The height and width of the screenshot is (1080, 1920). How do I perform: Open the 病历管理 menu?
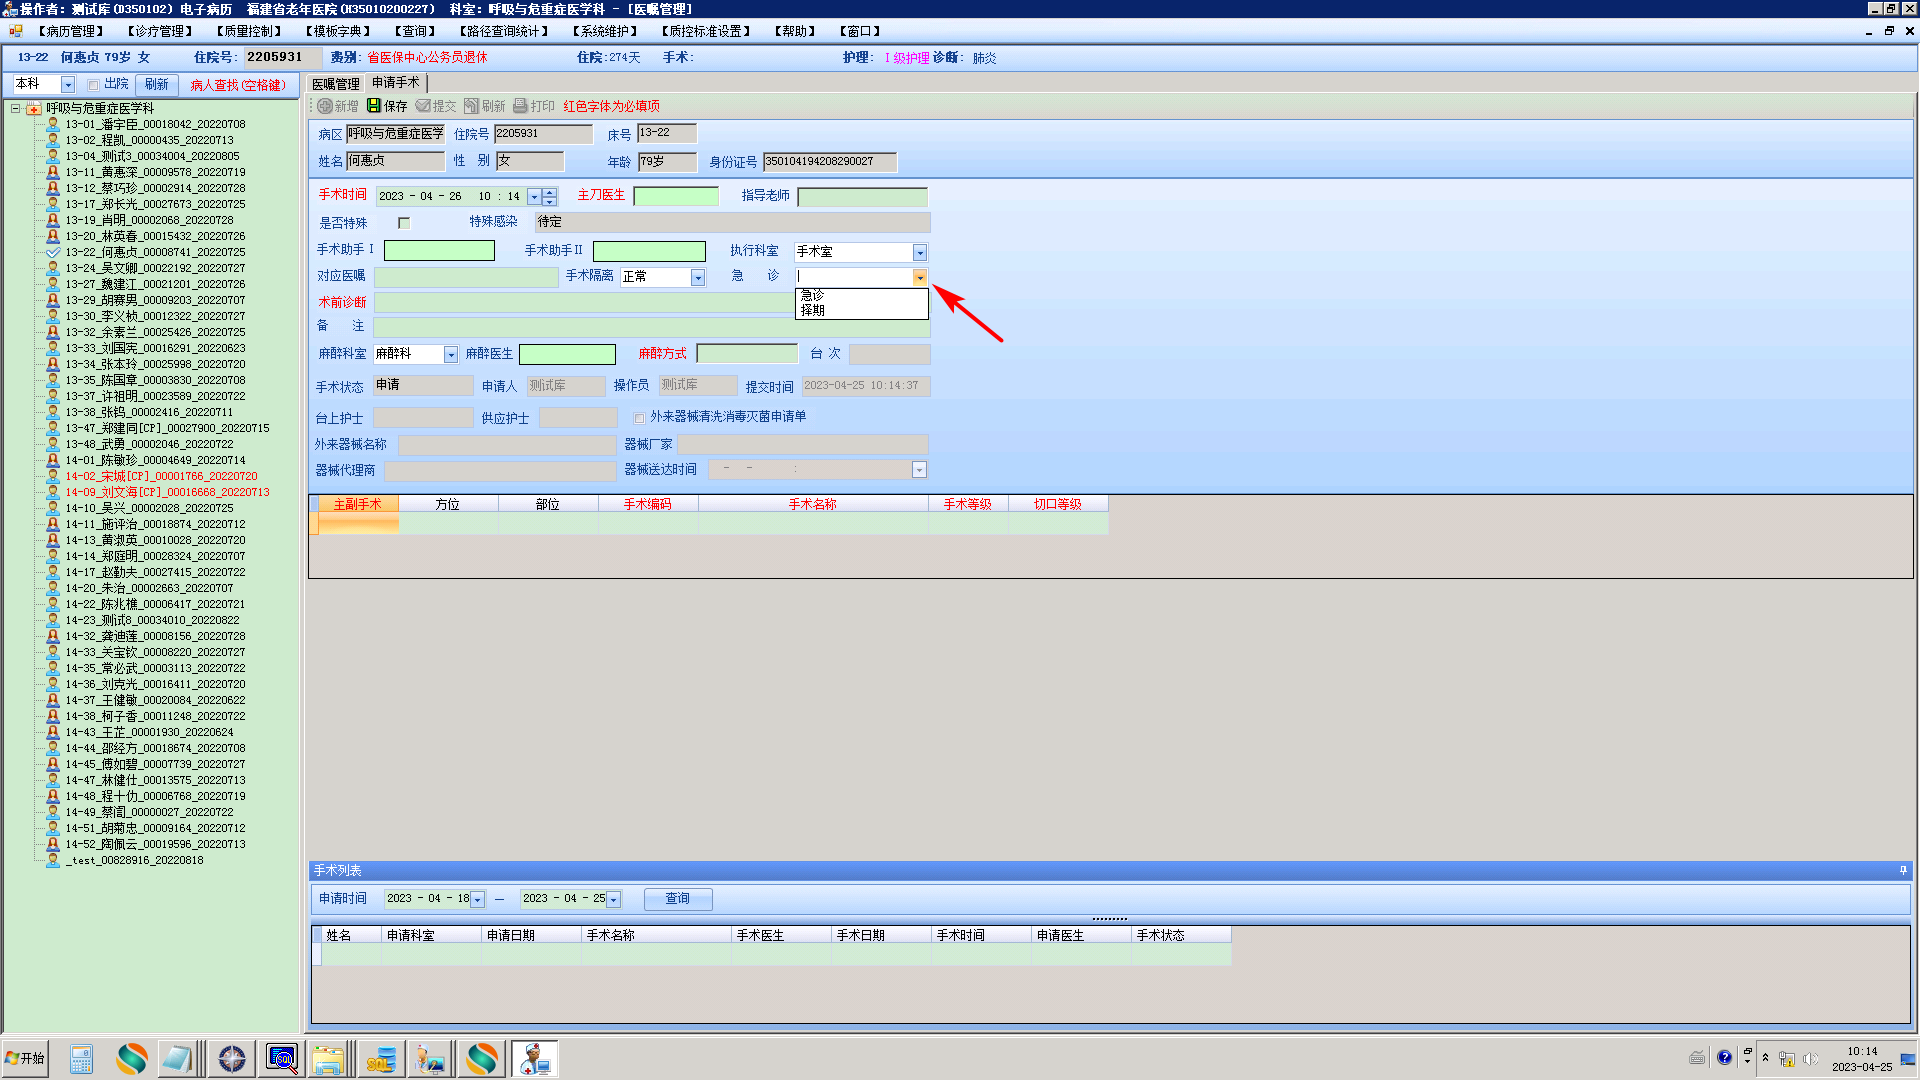72,31
